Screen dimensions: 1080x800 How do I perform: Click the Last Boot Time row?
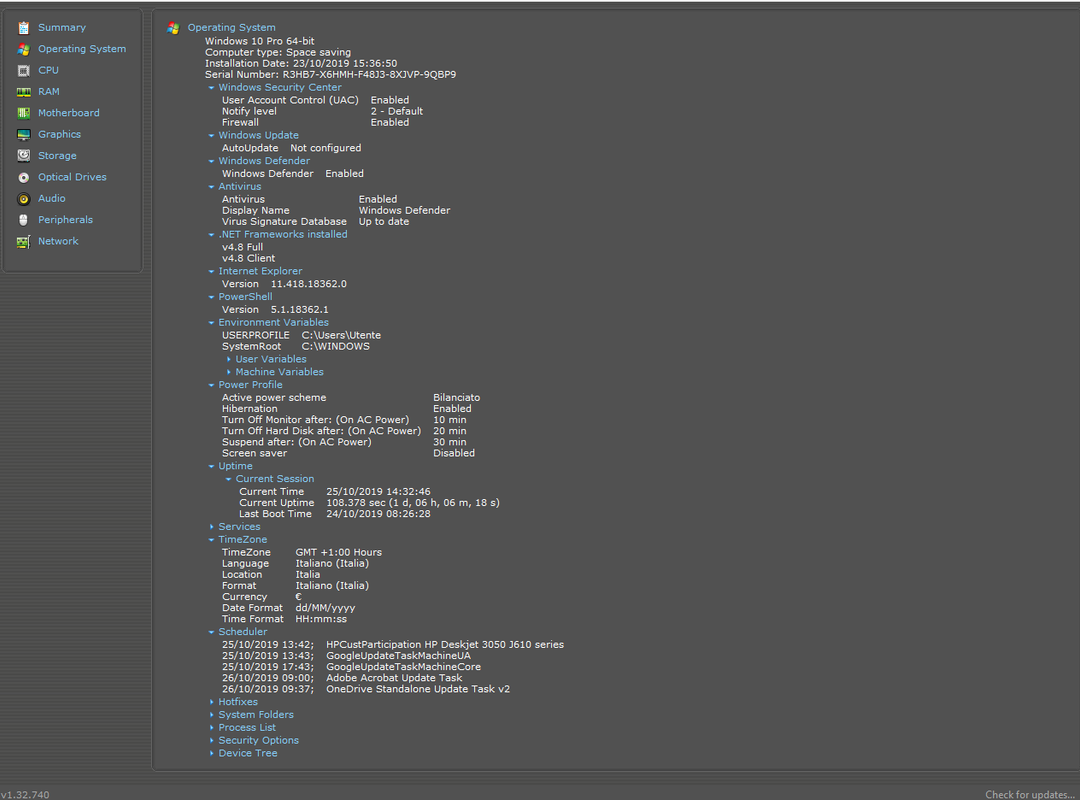[x=335, y=514]
